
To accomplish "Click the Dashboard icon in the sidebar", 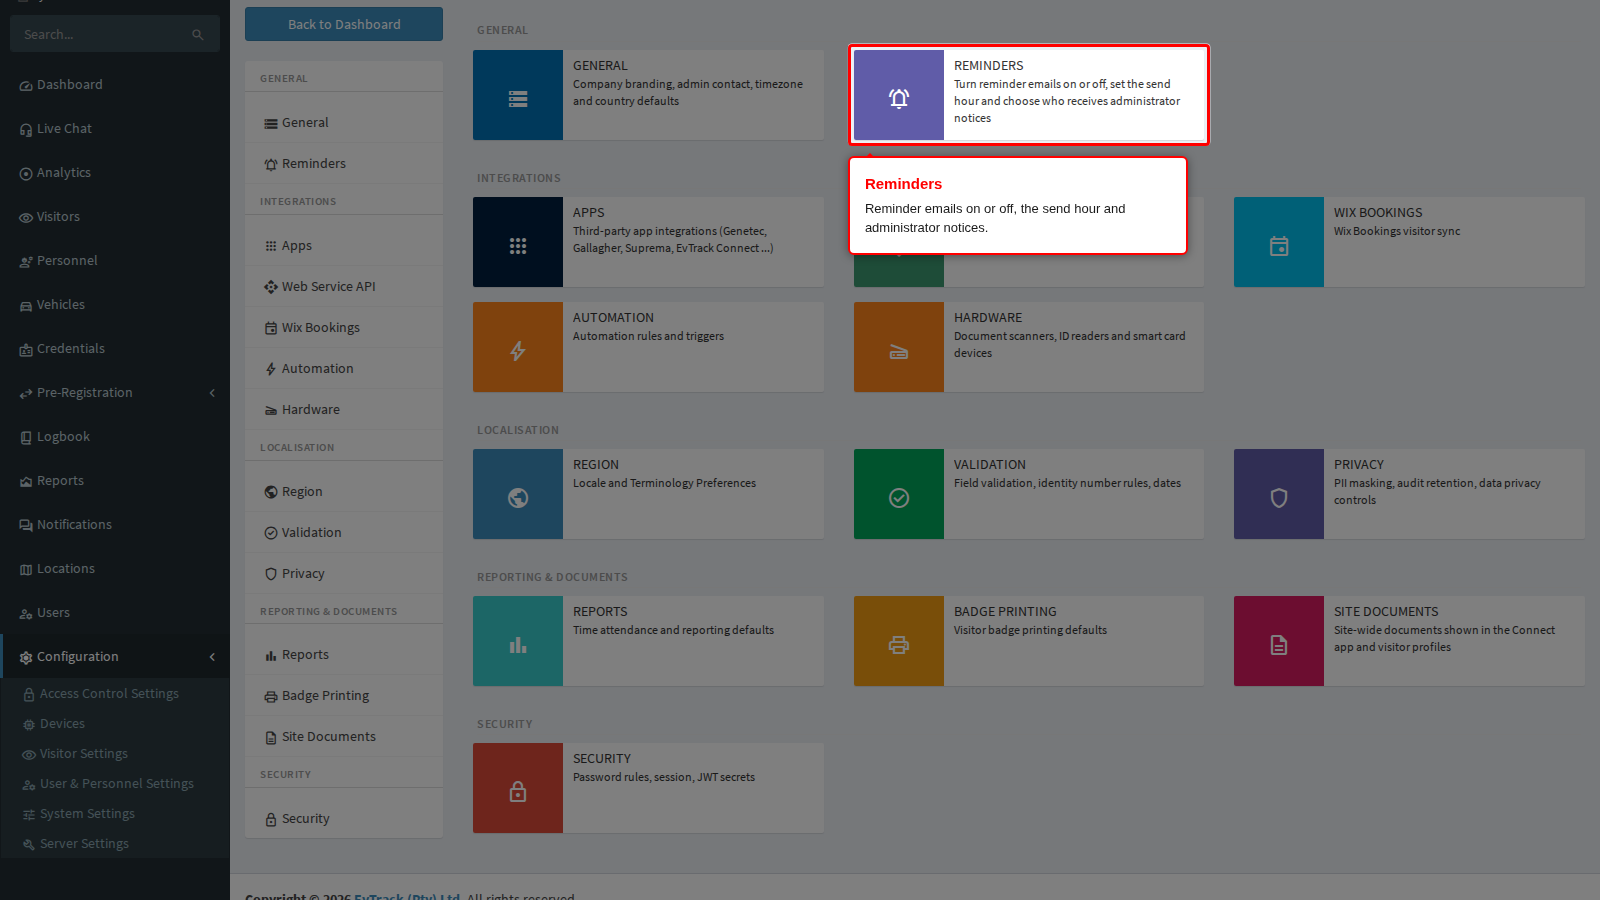I will pyautogui.click(x=26, y=85).
